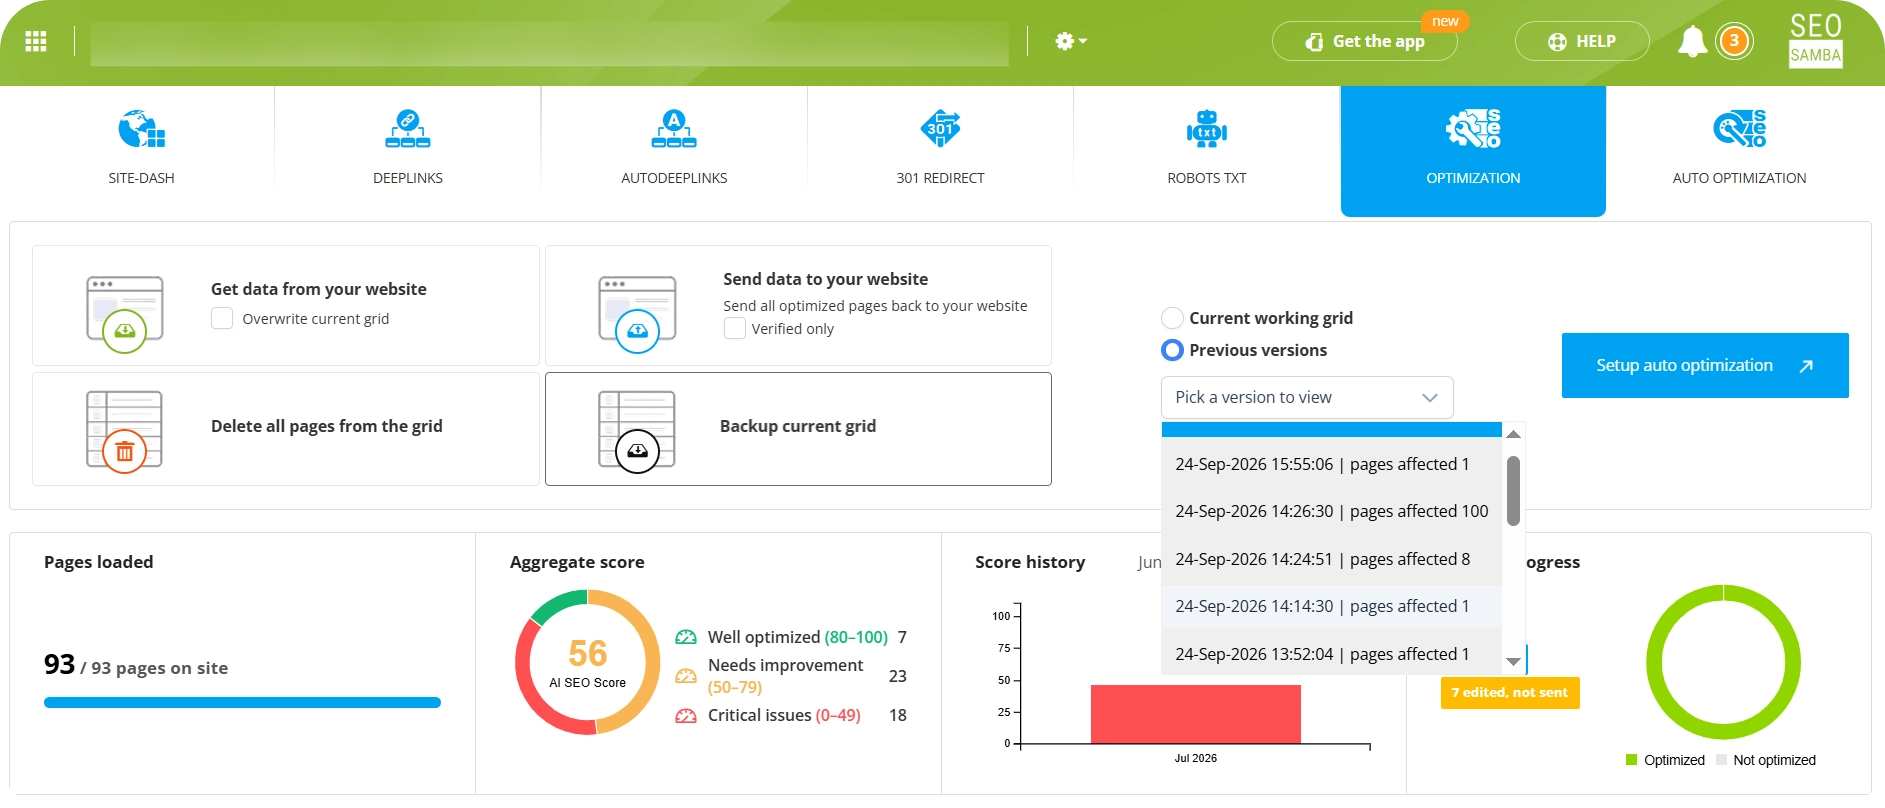The width and height of the screenshot is (1885, 808).
Task: Select the Optimization tab
Action: 1473,150
